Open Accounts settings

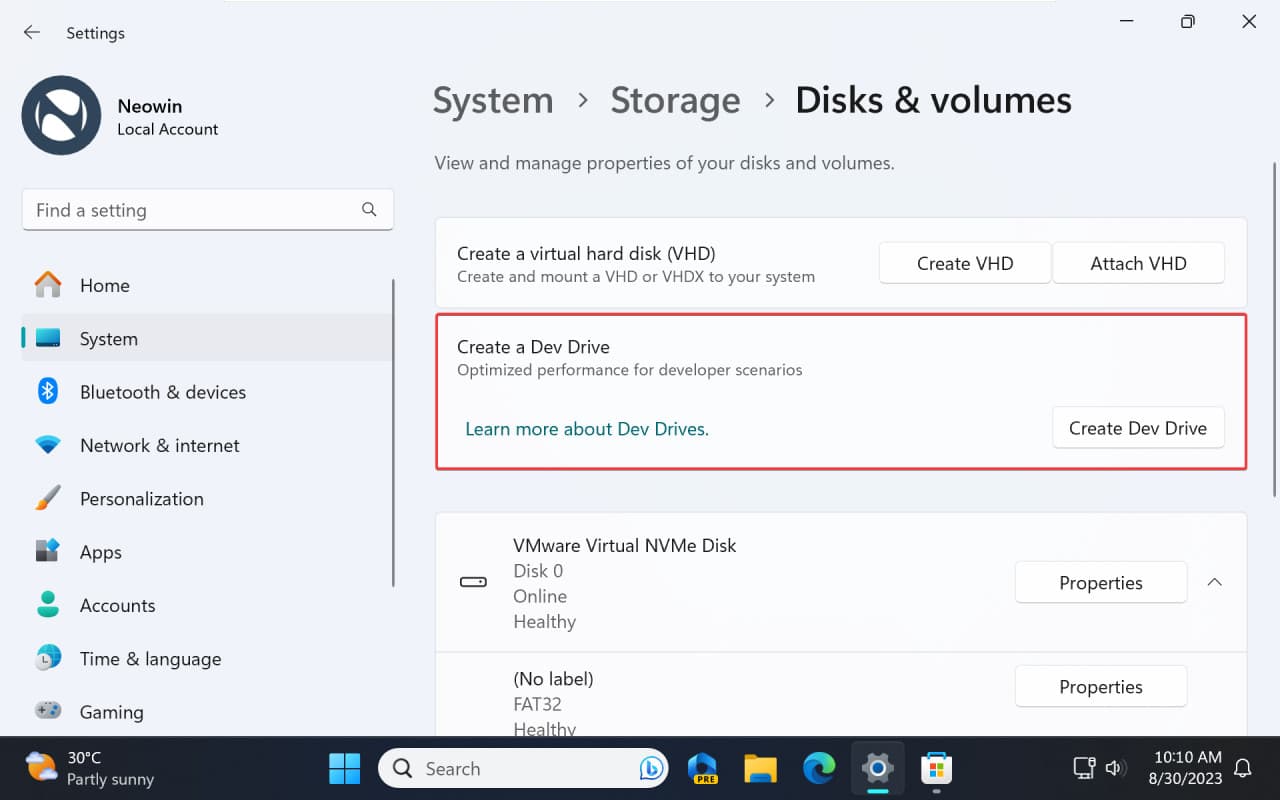117,605
